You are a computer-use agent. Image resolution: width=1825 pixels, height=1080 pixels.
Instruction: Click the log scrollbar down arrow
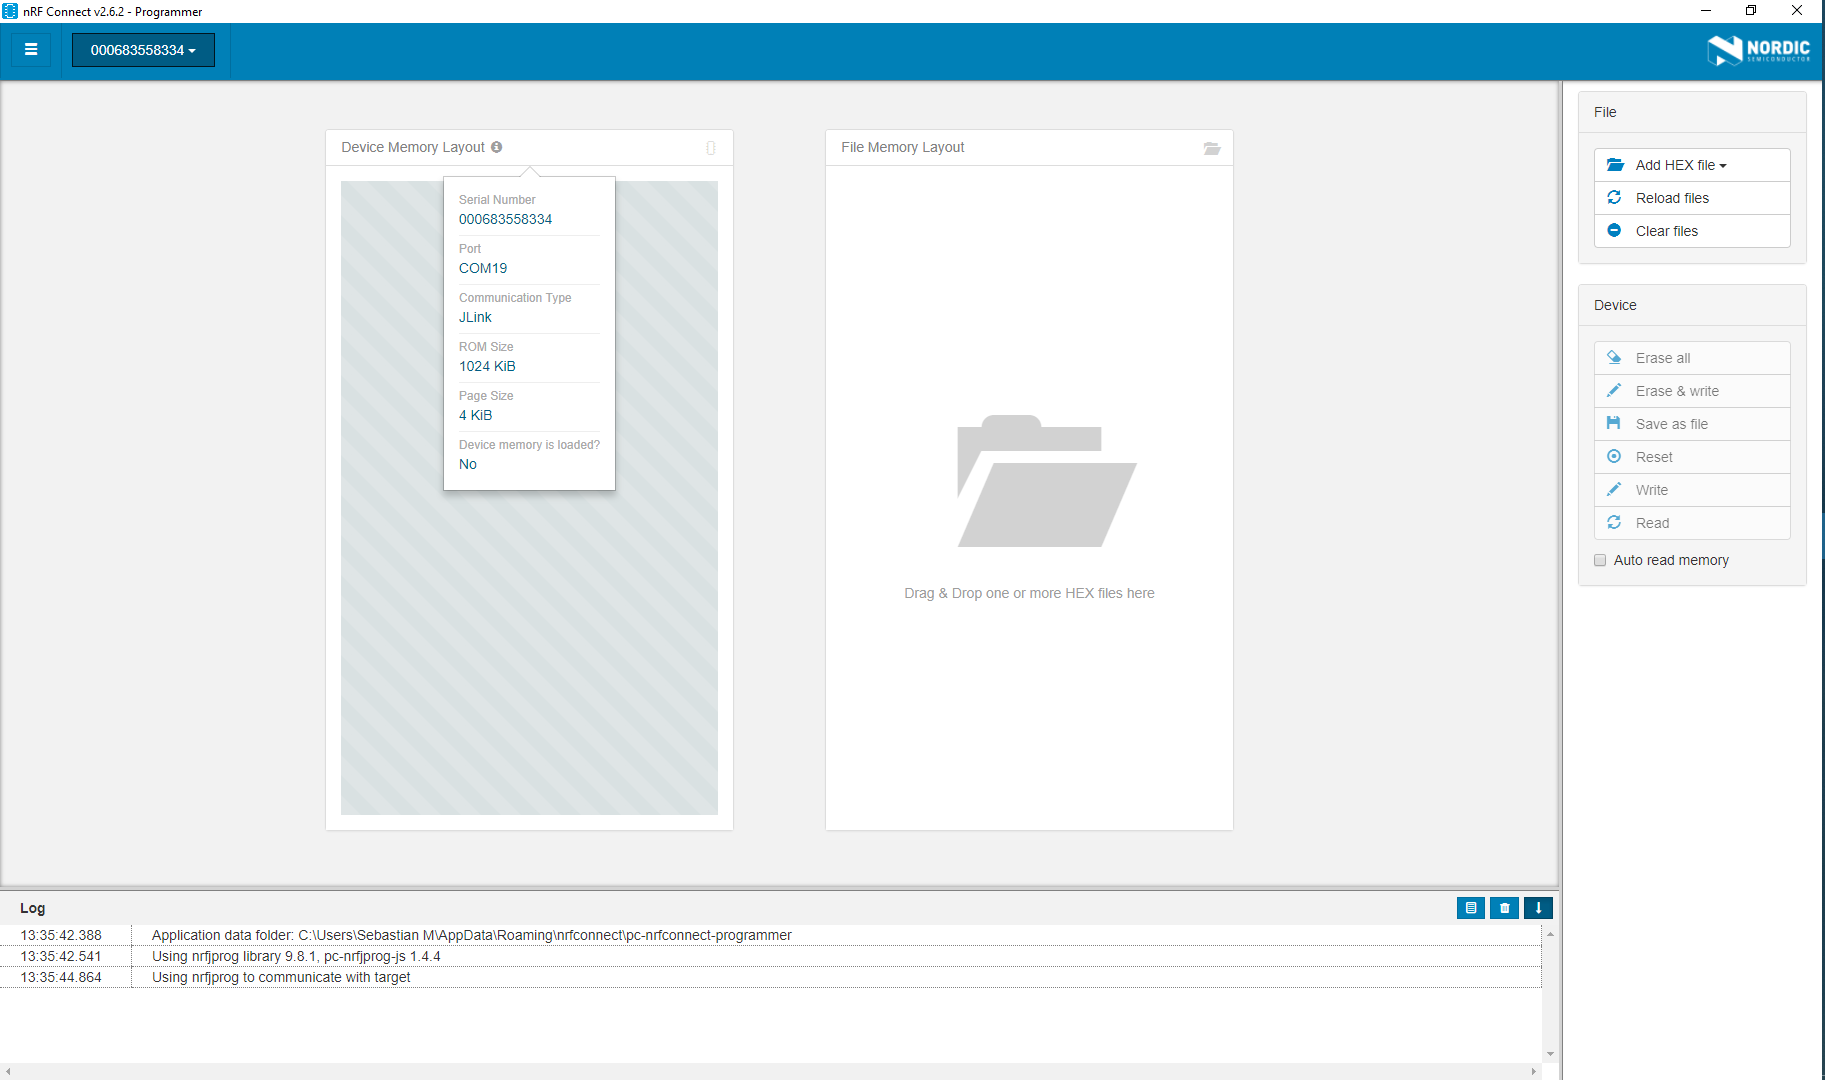pos(1550,1054)
